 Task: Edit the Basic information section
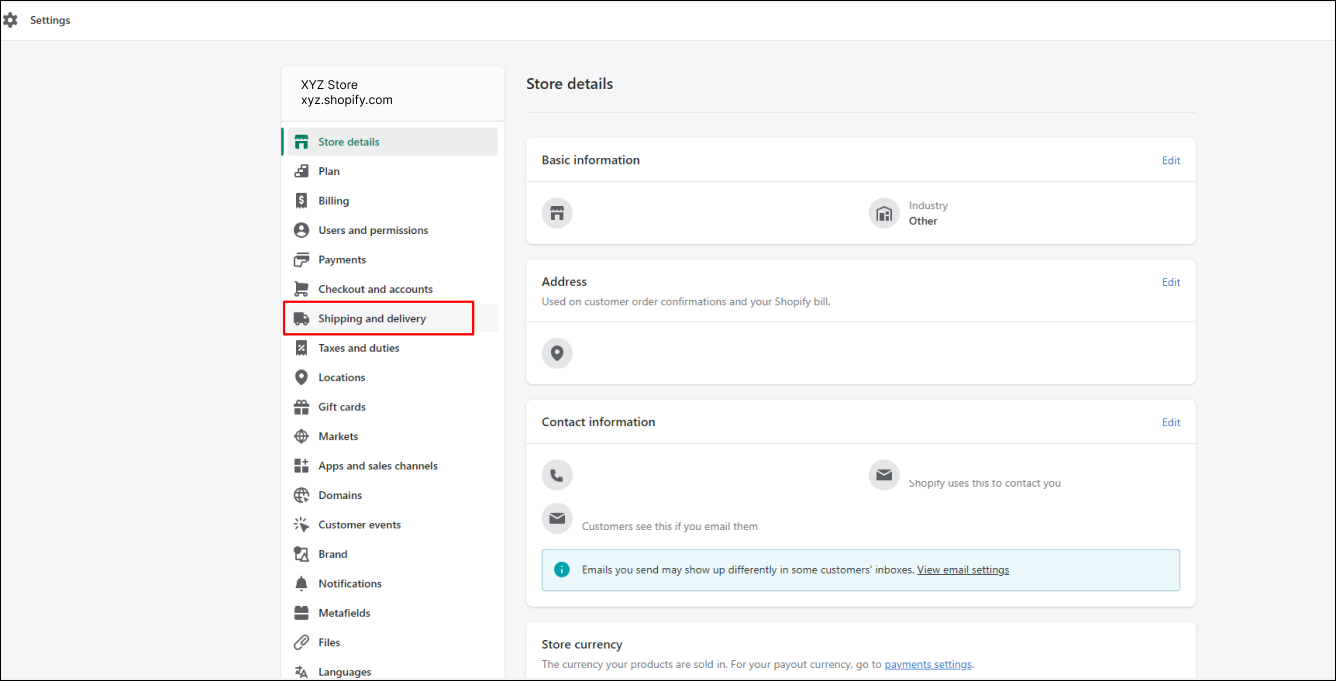coord(1171,161)
